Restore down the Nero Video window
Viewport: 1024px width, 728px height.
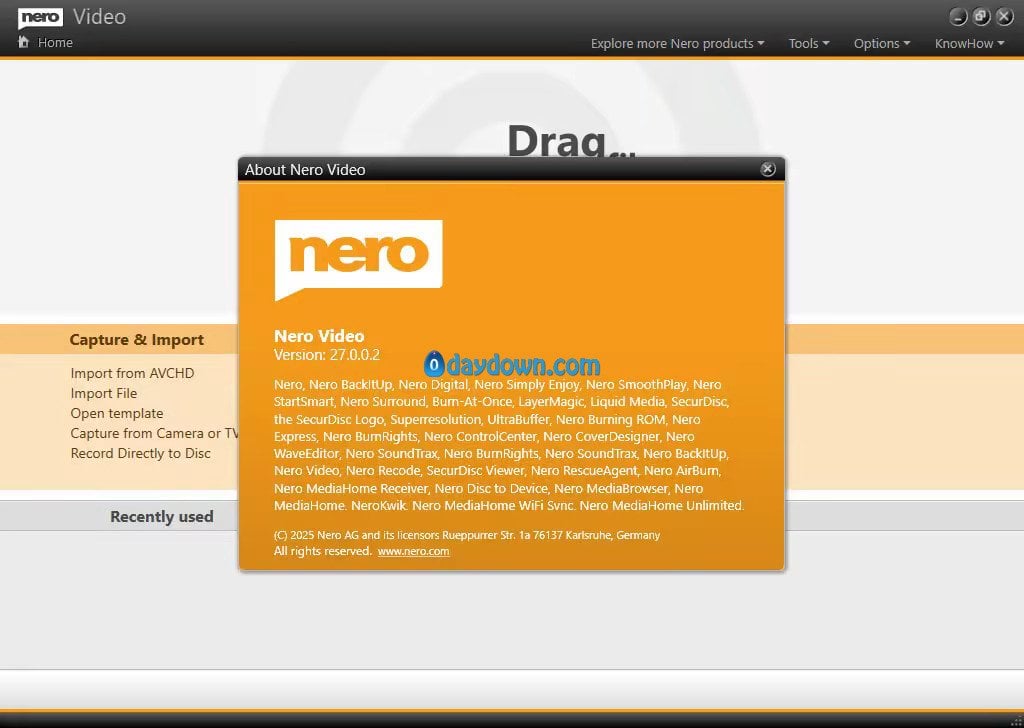click(981, 17)
